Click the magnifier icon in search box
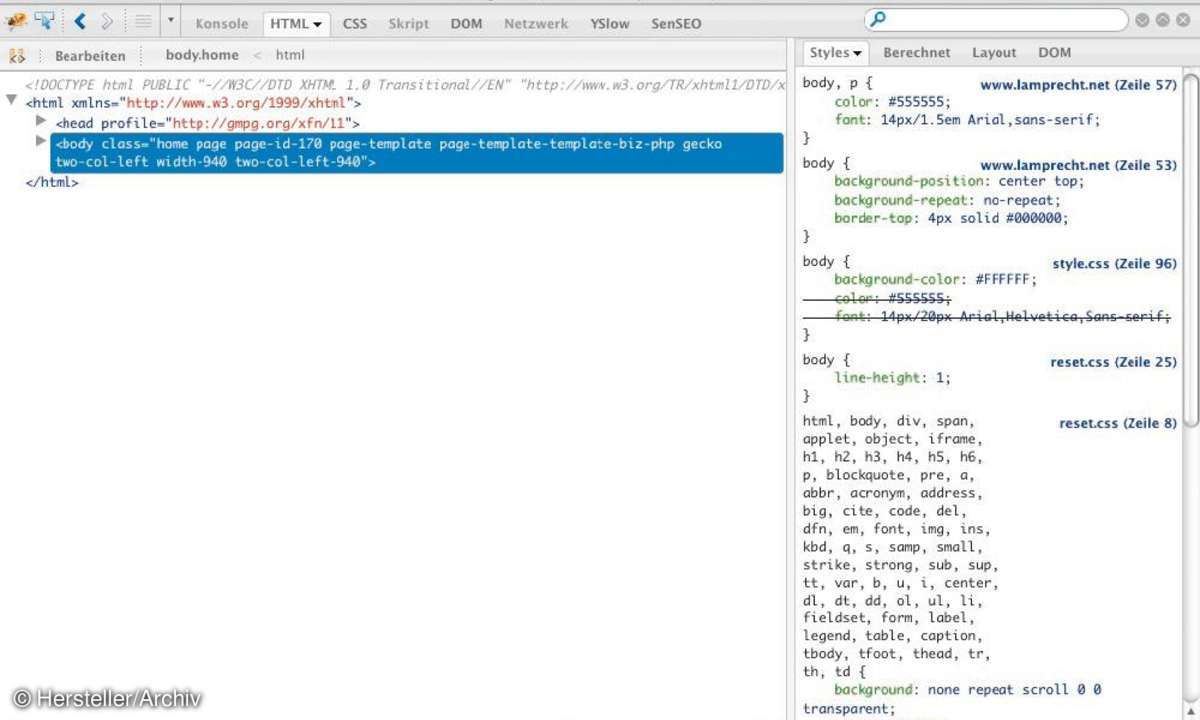This screenshot has width=1200, height=720. 879,20
